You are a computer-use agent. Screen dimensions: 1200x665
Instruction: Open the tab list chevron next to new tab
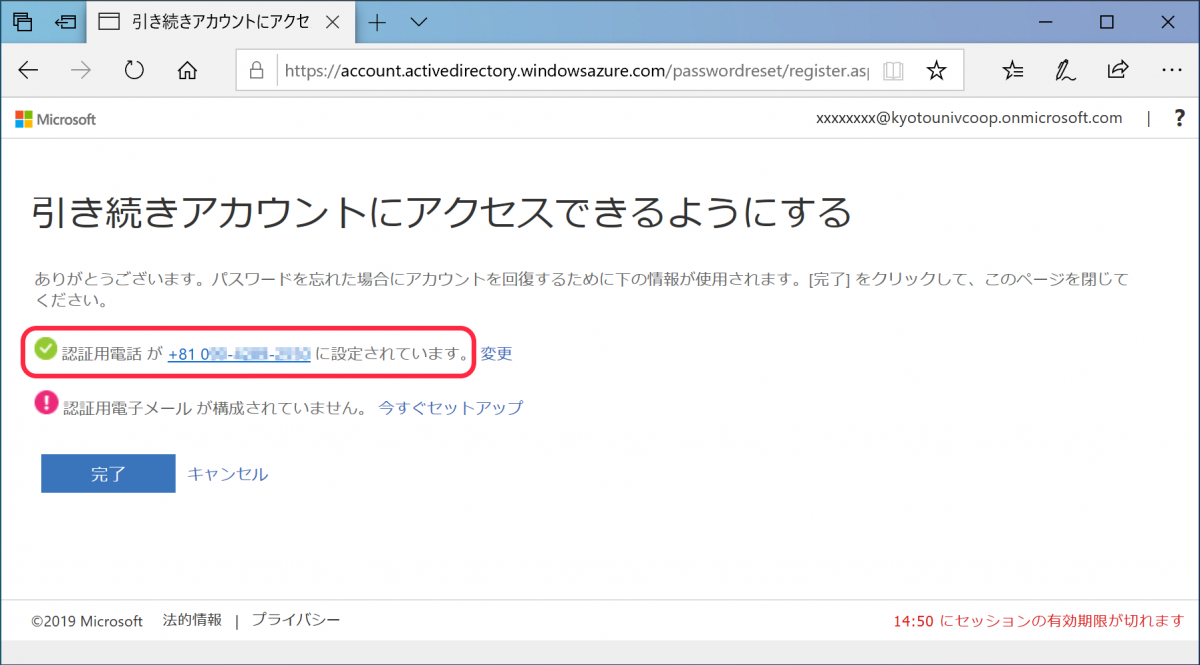pyautogui.click(x=418, y=22)
